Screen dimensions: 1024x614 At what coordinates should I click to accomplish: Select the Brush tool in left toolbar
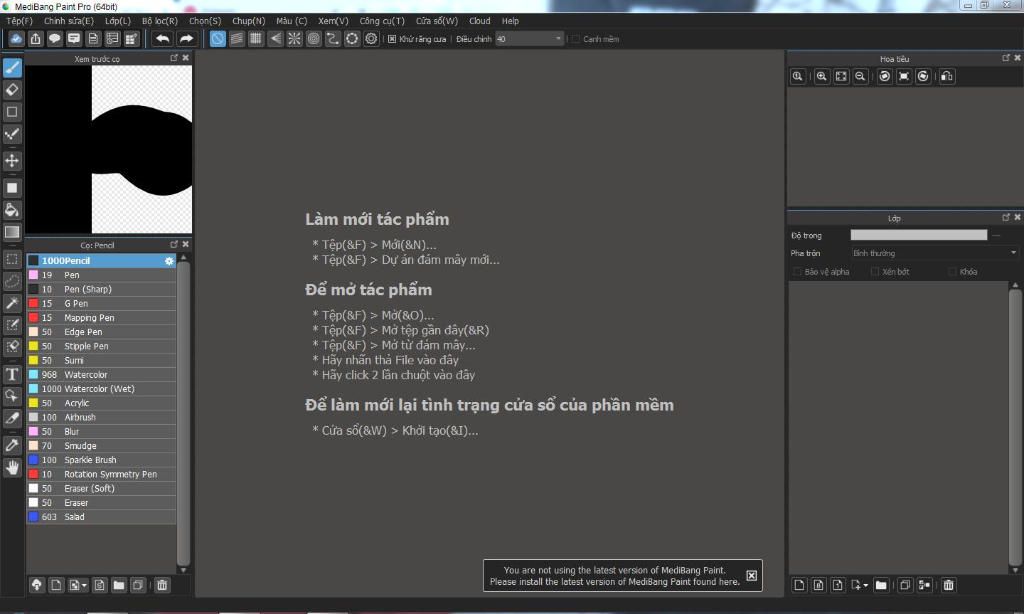coord(12,68)
